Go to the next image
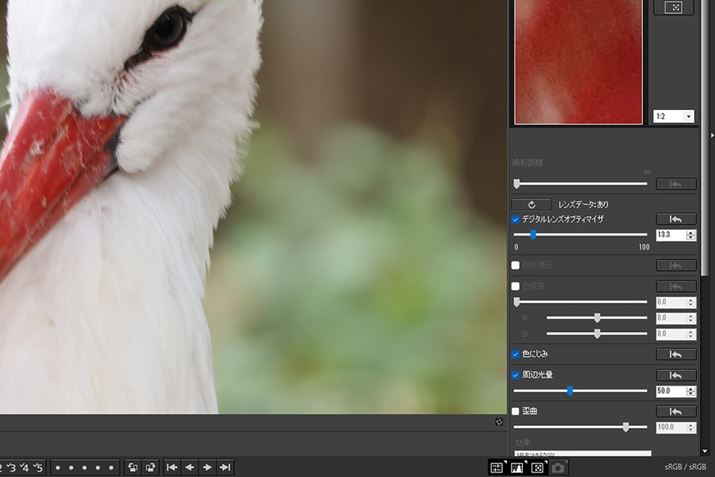Image resolution: width=715 pixels, height=477 pixels. pyautogui.click(x=207, y=467)
